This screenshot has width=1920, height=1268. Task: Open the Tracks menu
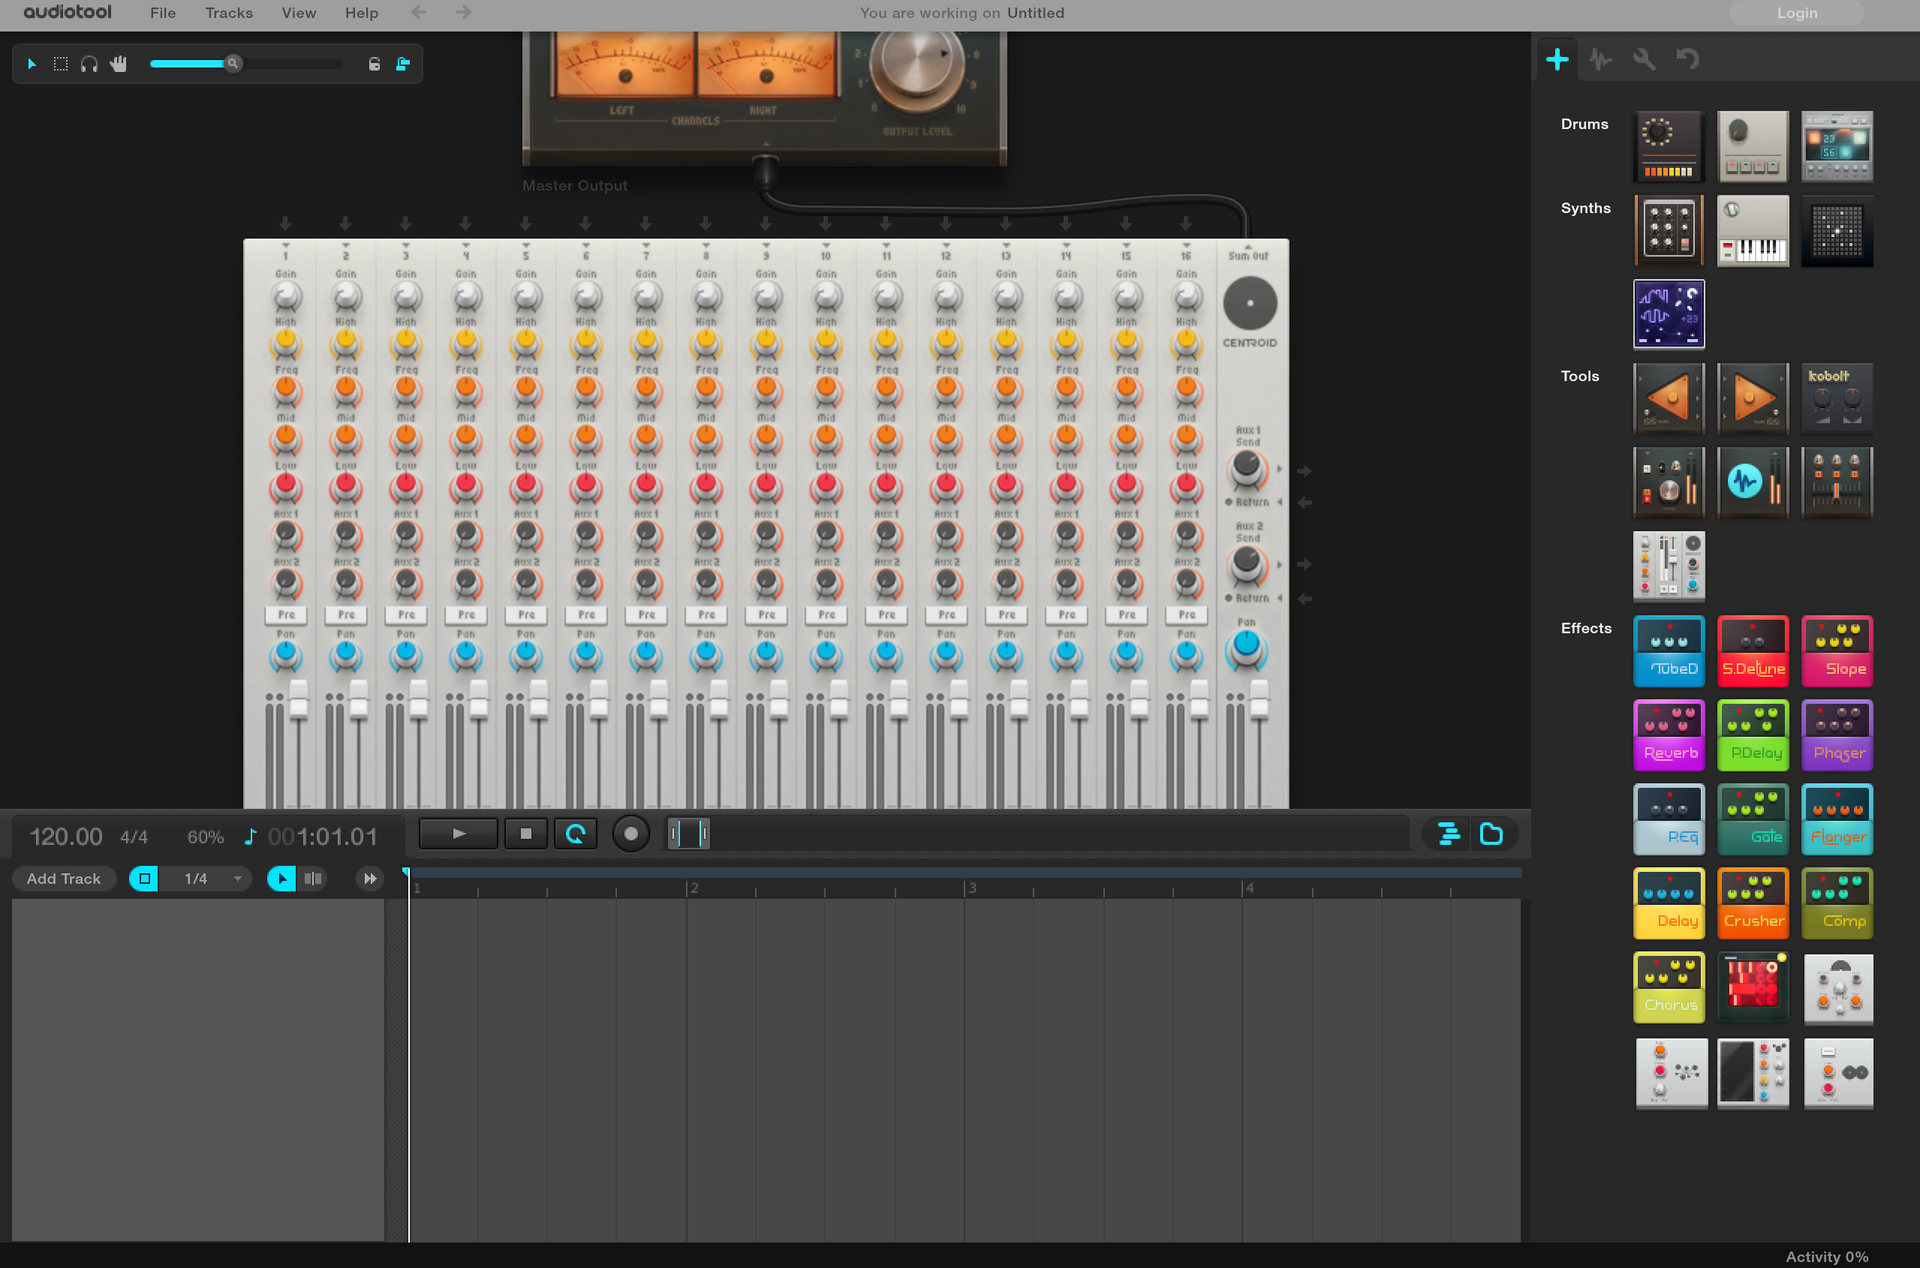(x=229, y=13)
